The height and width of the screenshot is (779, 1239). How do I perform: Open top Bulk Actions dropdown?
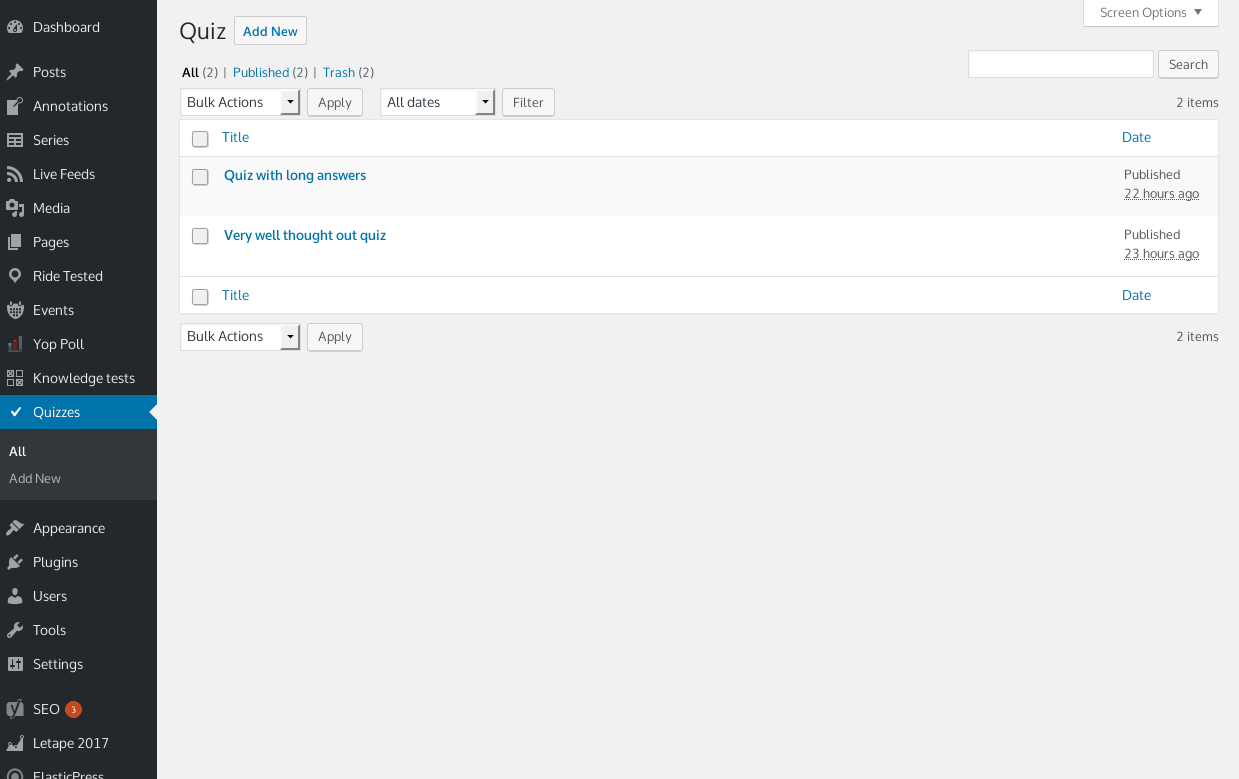pyautogui.click(x=240, y=102)
